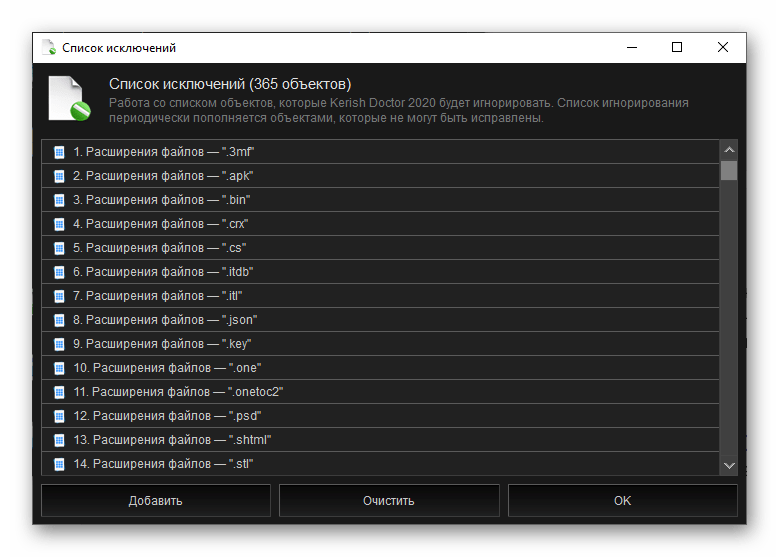Click the icon beside the ".itl" entry
Screen dimensions: 779x557
59,296
